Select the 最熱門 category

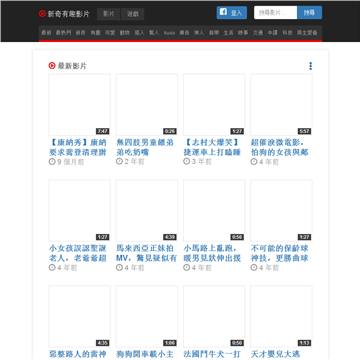coord(63,33)
